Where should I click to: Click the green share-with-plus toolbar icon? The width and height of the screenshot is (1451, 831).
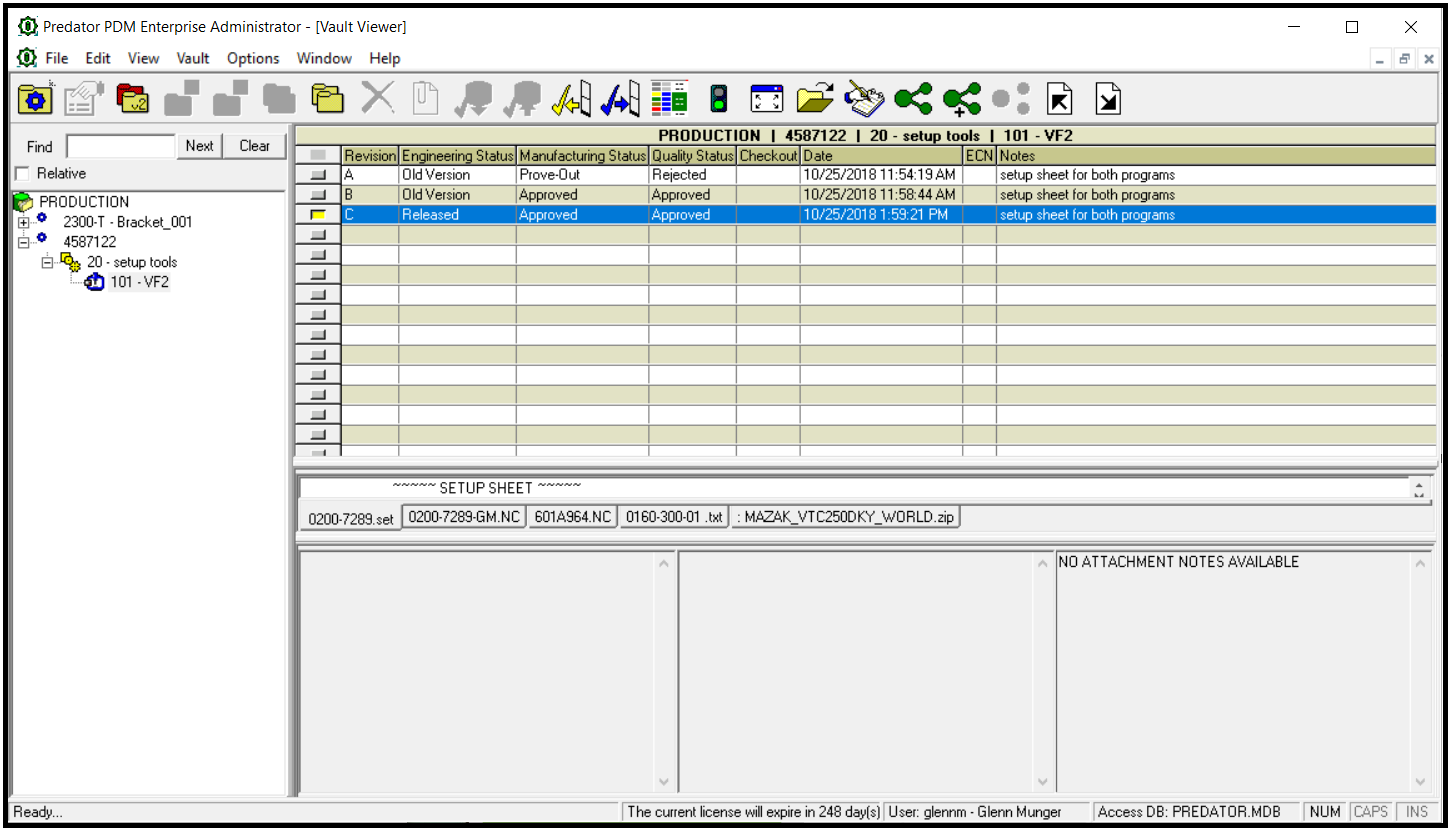962,98
